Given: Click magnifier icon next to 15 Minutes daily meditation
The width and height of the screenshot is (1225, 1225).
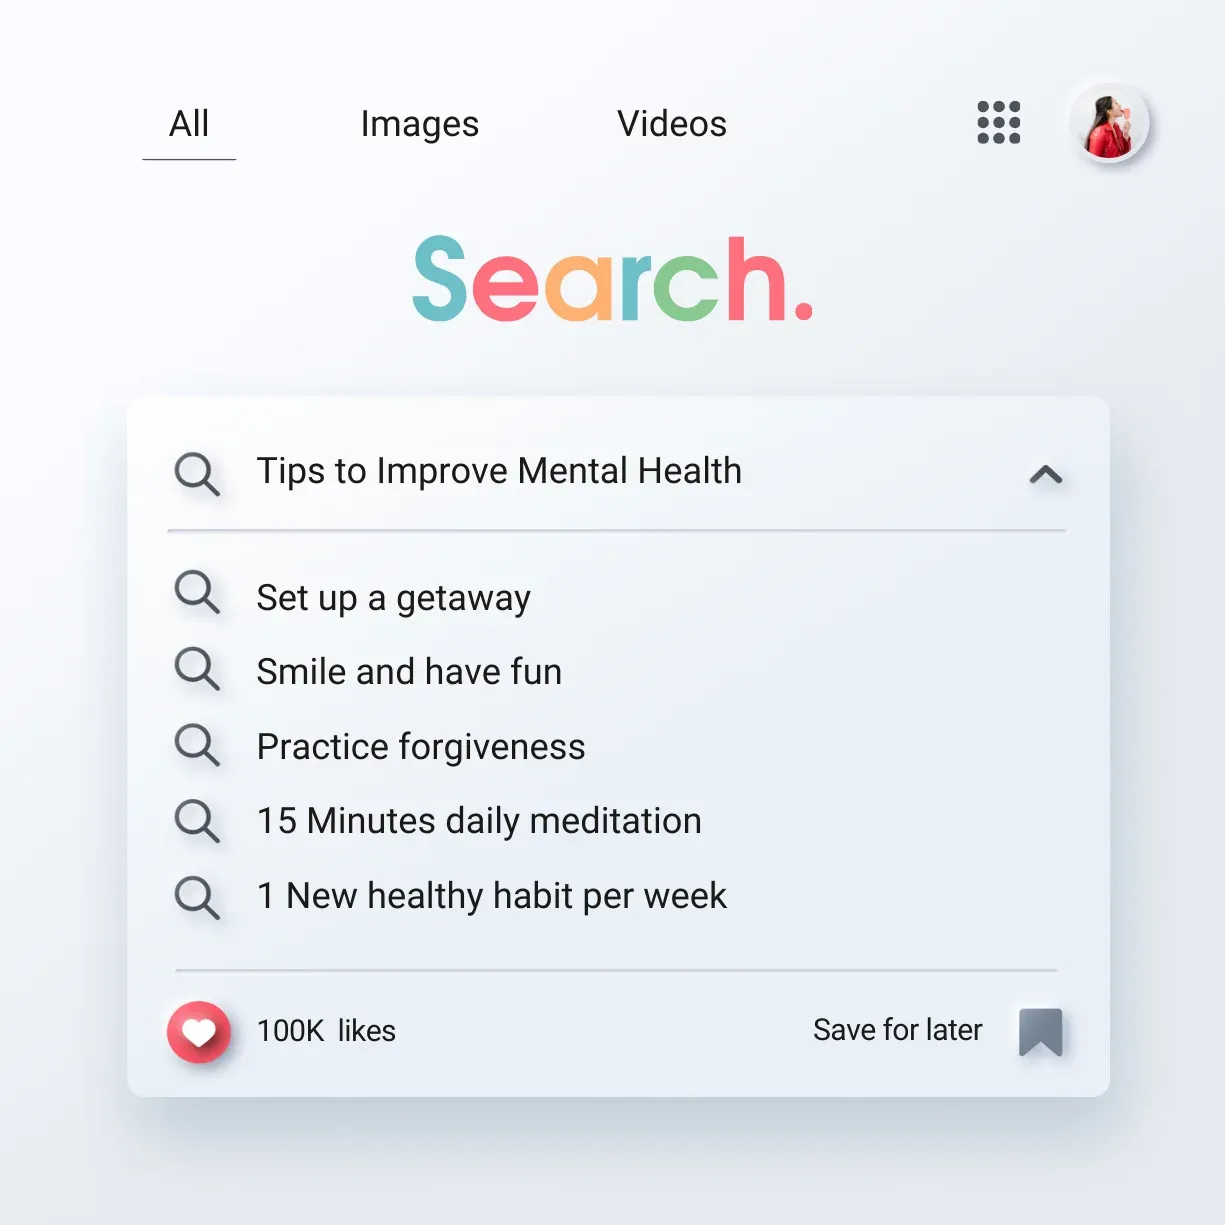Looking at the screenshot, I should [197, 821].
